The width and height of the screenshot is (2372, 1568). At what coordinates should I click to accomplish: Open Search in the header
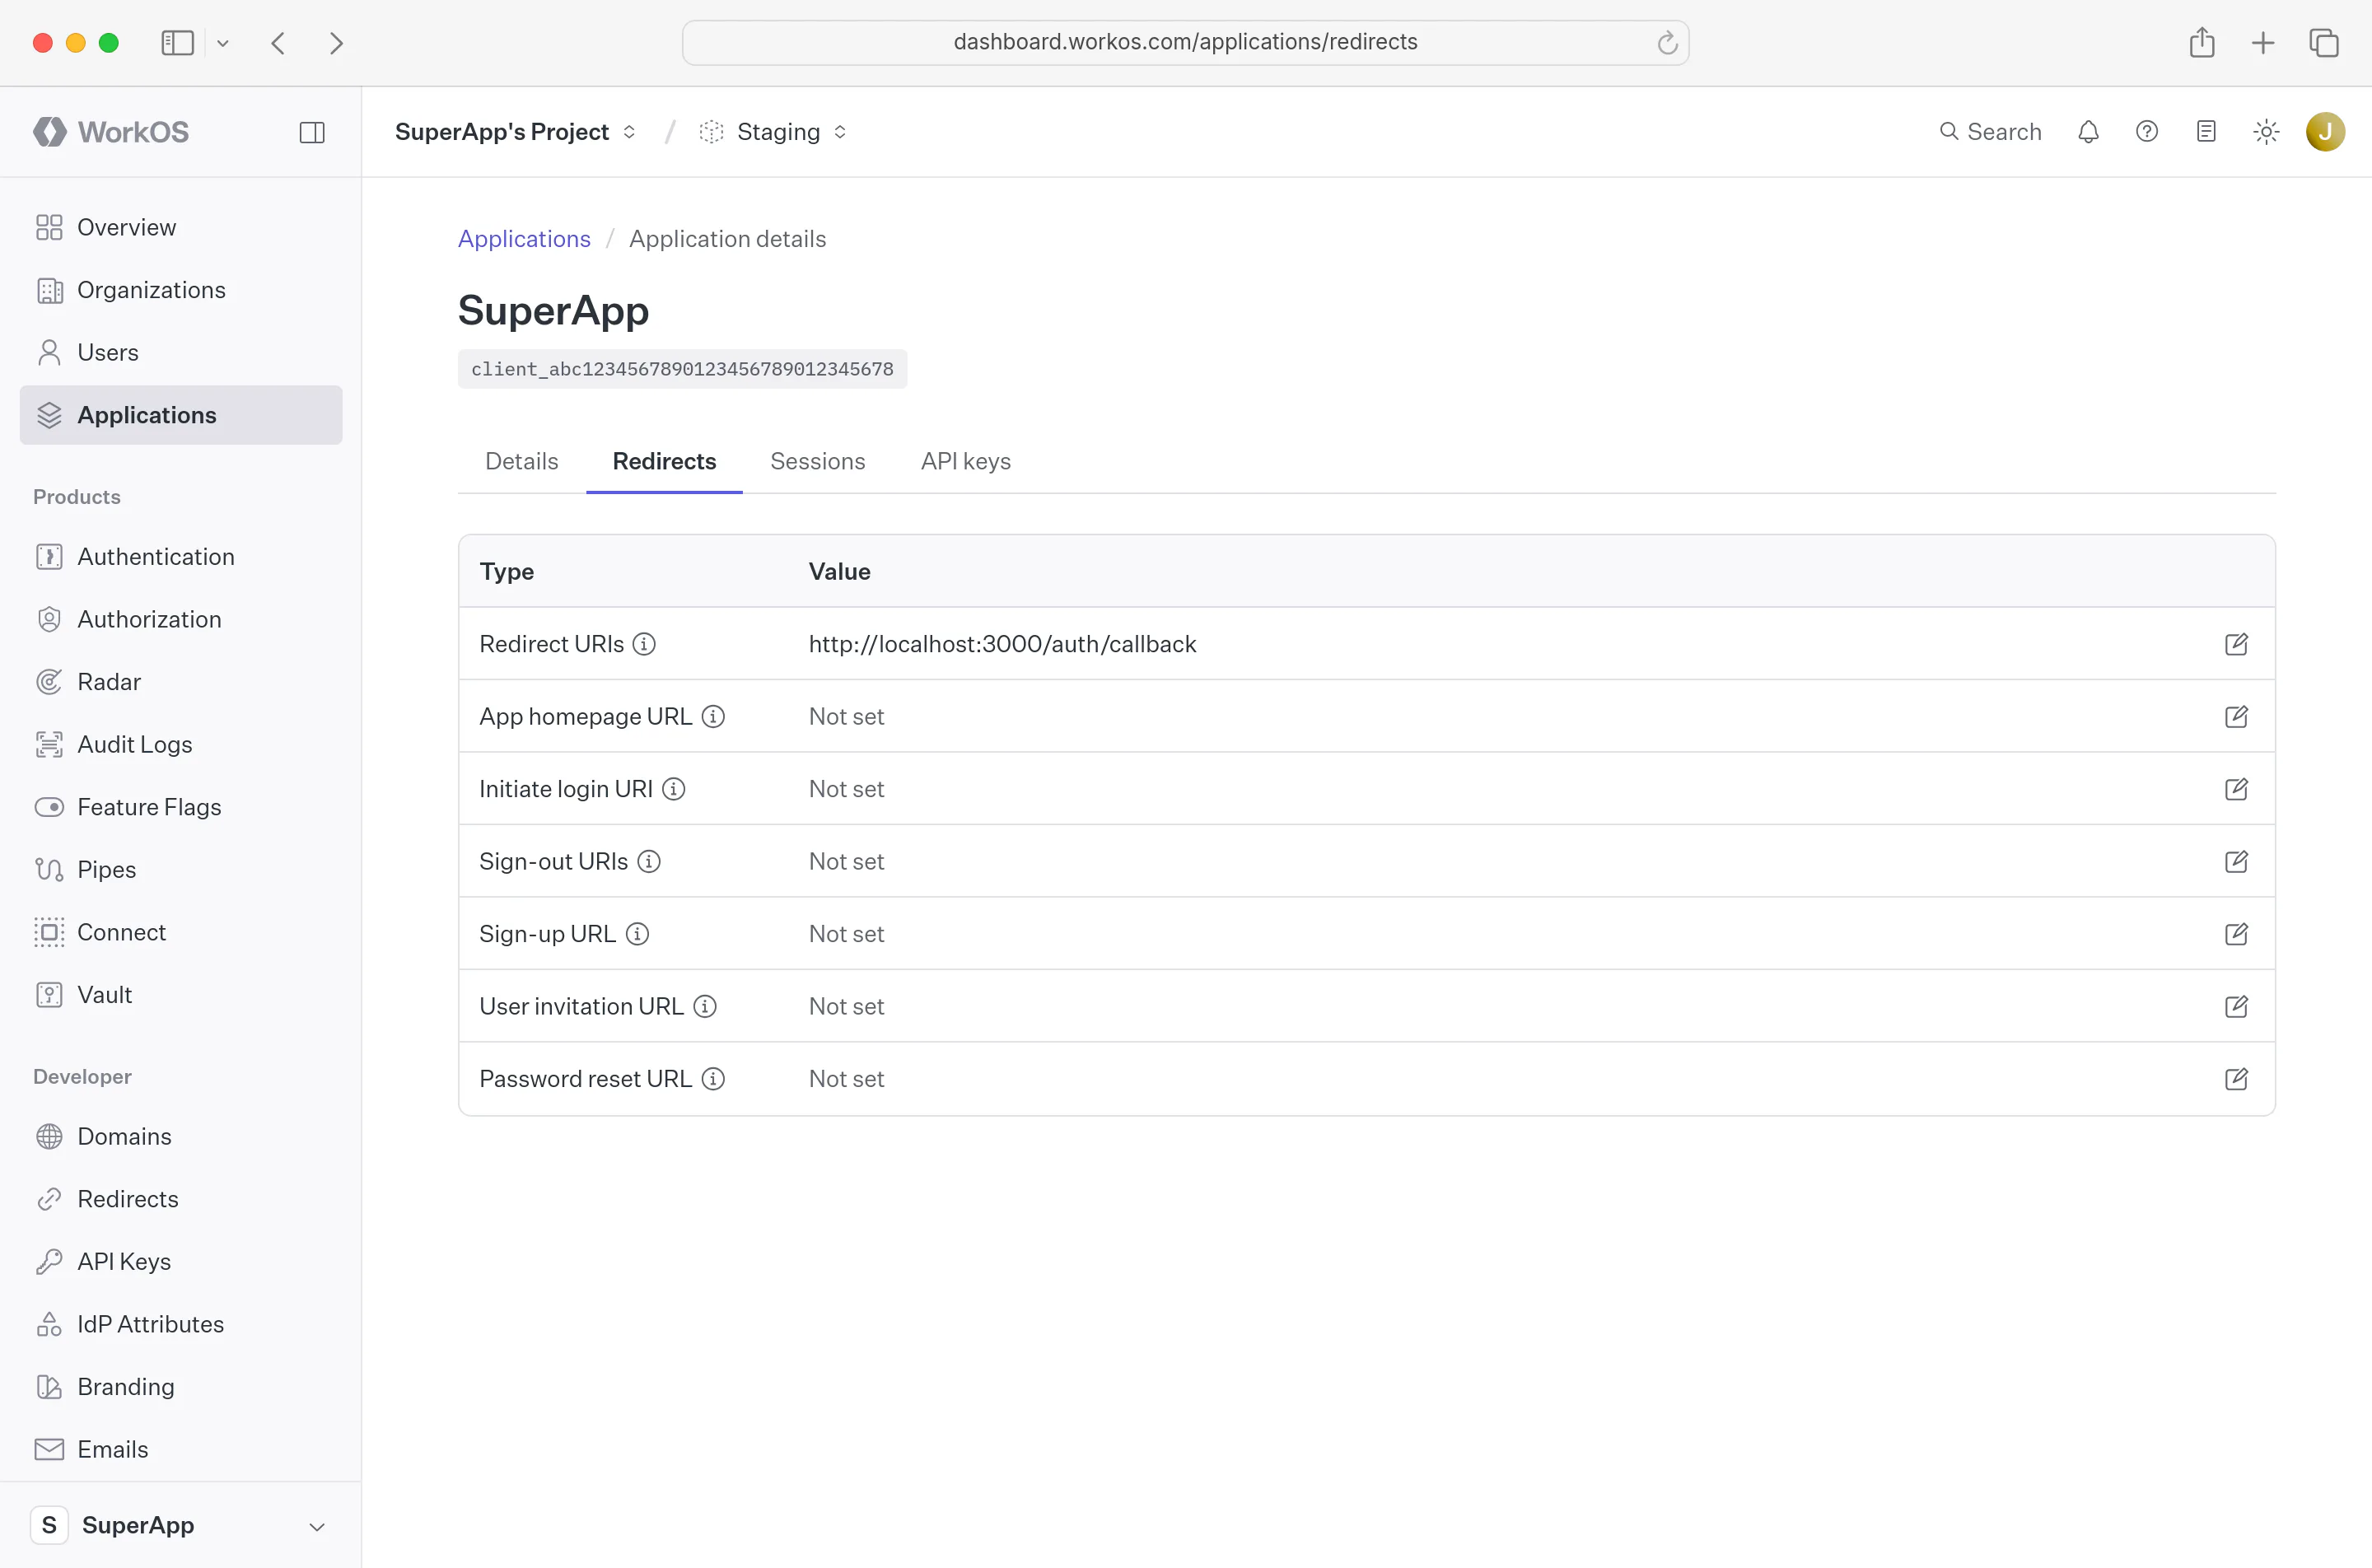point(1990,132)
